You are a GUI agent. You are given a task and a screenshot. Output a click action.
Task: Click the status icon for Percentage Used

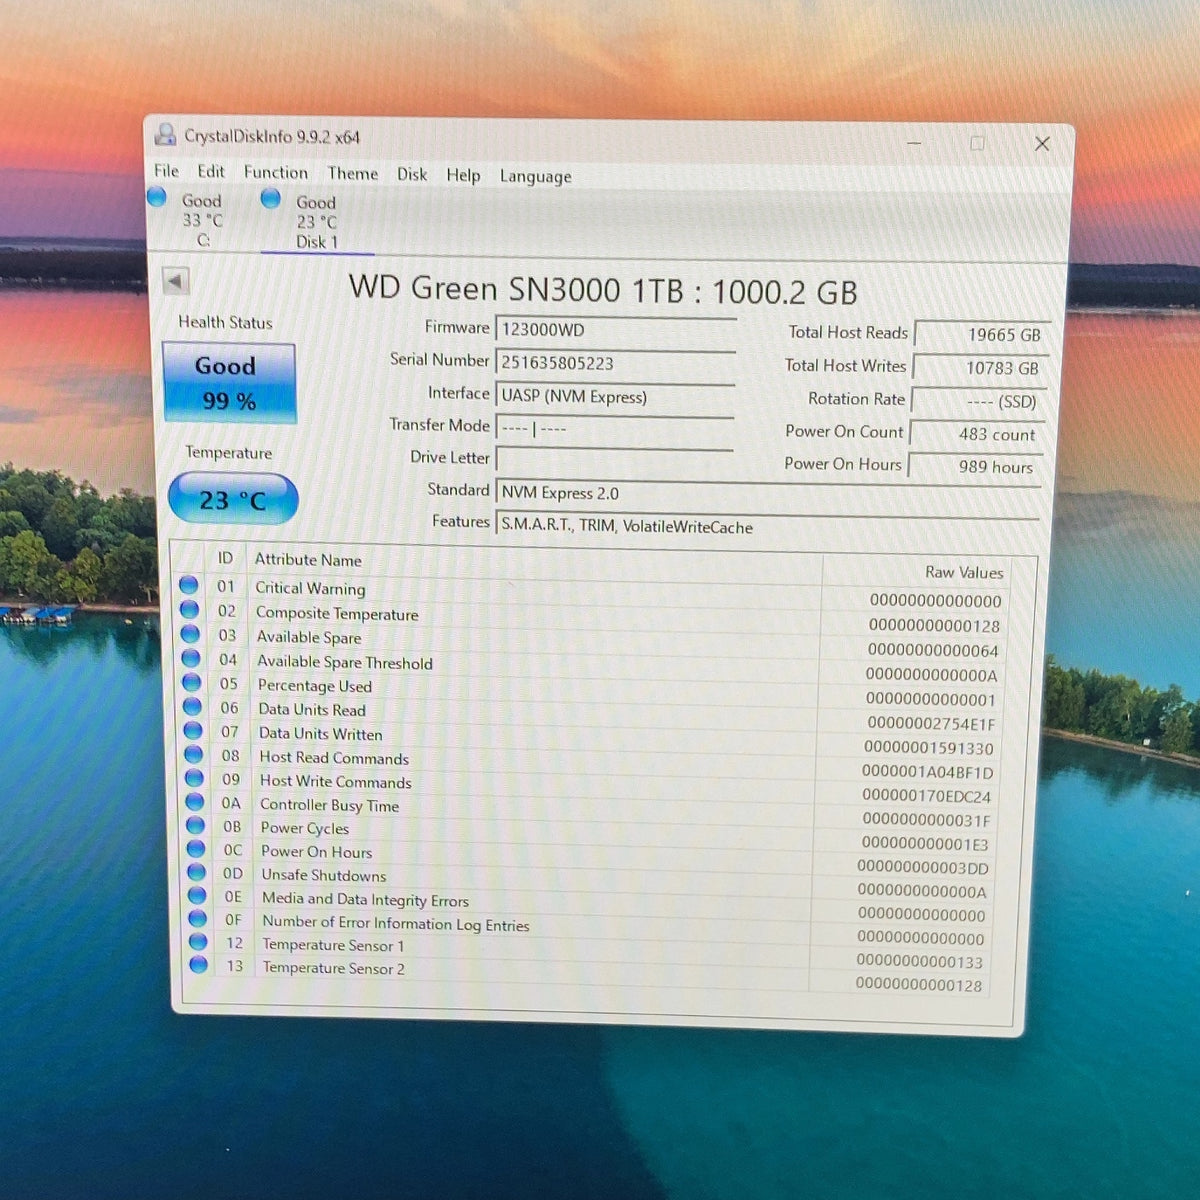point(192,682)
